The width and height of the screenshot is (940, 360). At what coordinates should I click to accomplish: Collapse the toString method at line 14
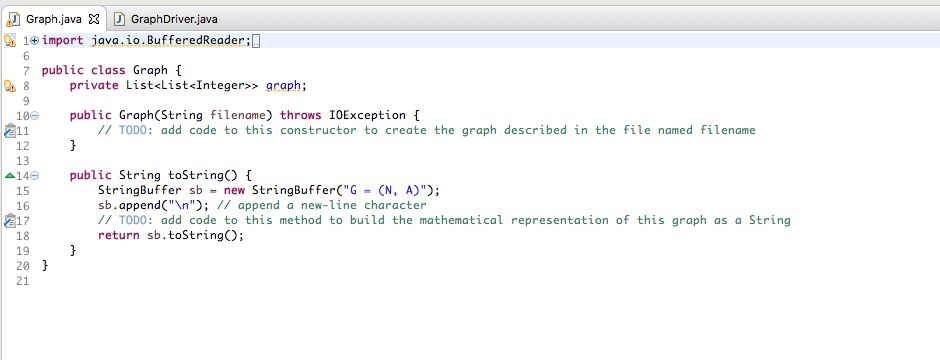click(35, 176)
